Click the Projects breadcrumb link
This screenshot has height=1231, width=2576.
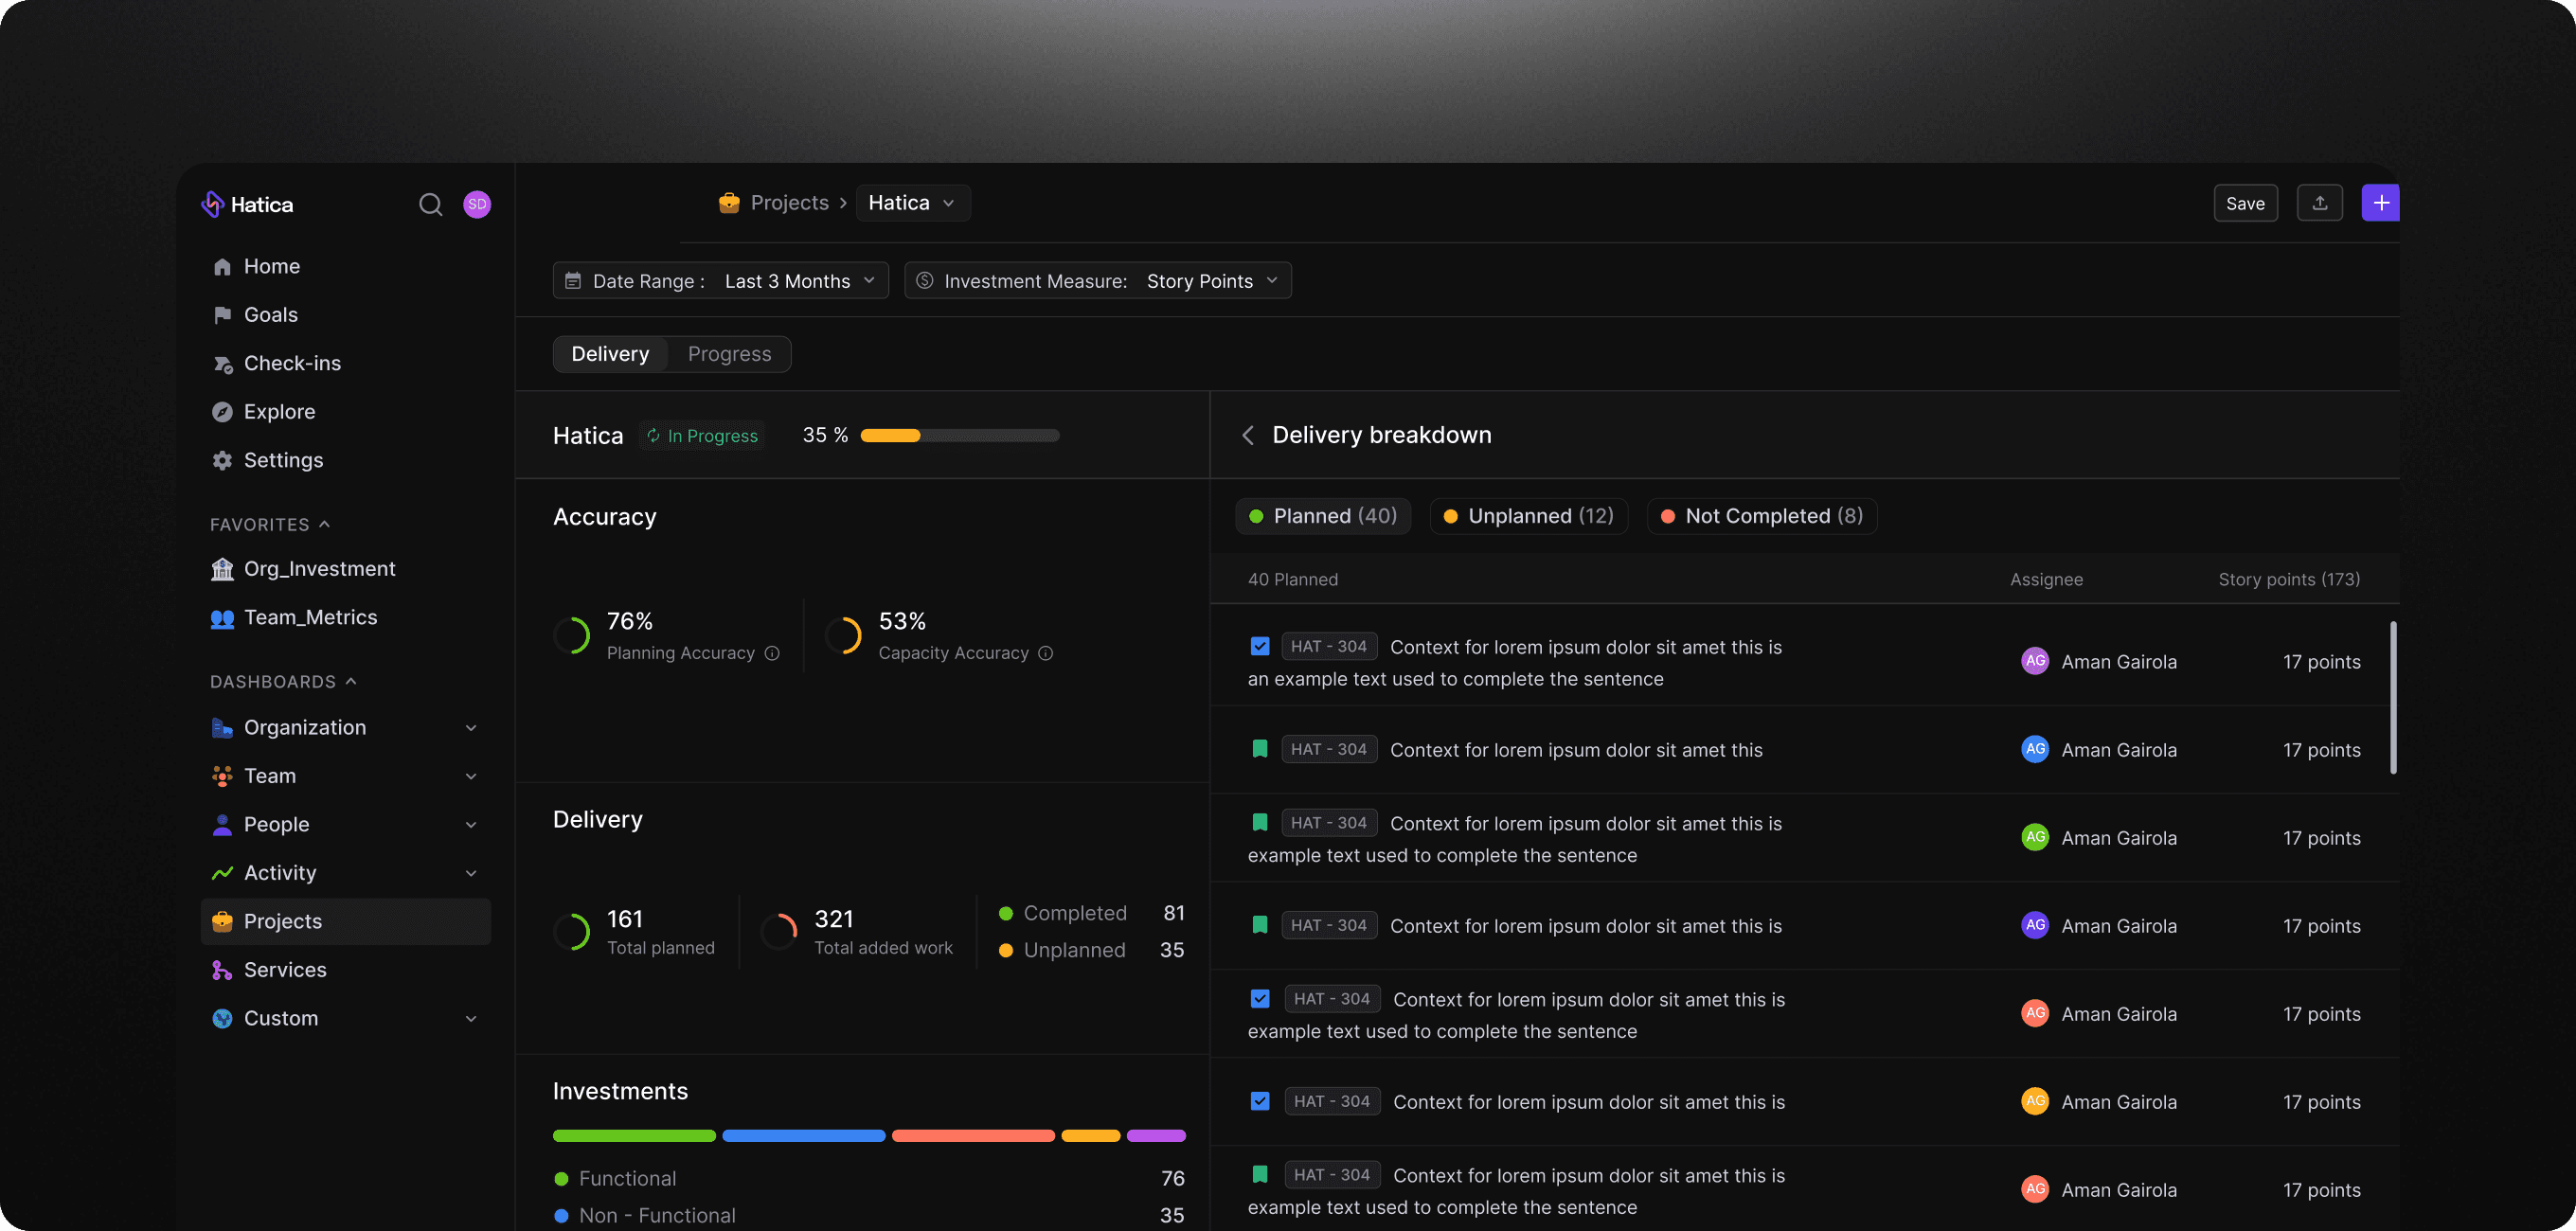789,203
